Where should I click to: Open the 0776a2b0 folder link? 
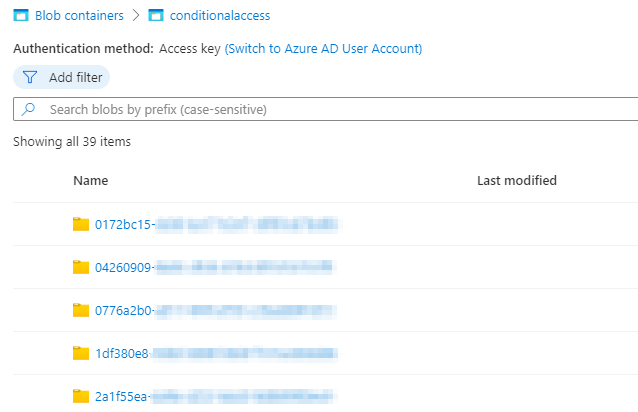point(124,310)
